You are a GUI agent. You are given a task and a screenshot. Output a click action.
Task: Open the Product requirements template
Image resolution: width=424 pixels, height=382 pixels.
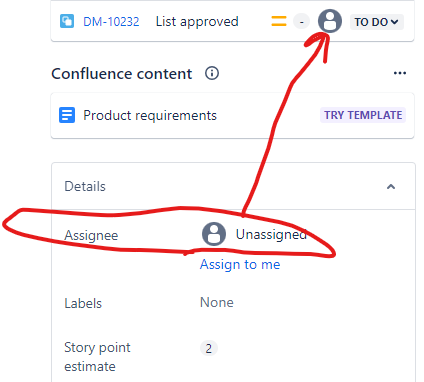click(x=150, y=115)
